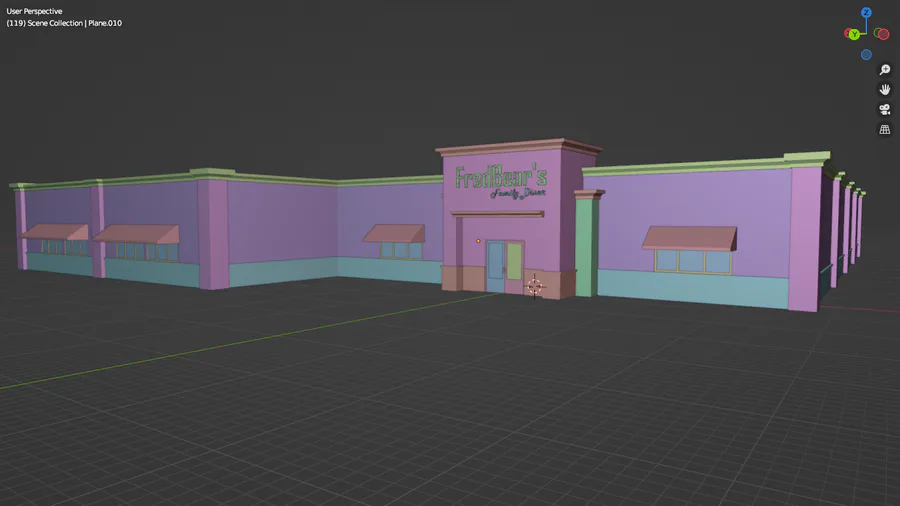Viewport: 900px width, 506px height.
Task: Snap view to green Y axis gizmo
Action: pyautogui.click(x=854, y=34)
